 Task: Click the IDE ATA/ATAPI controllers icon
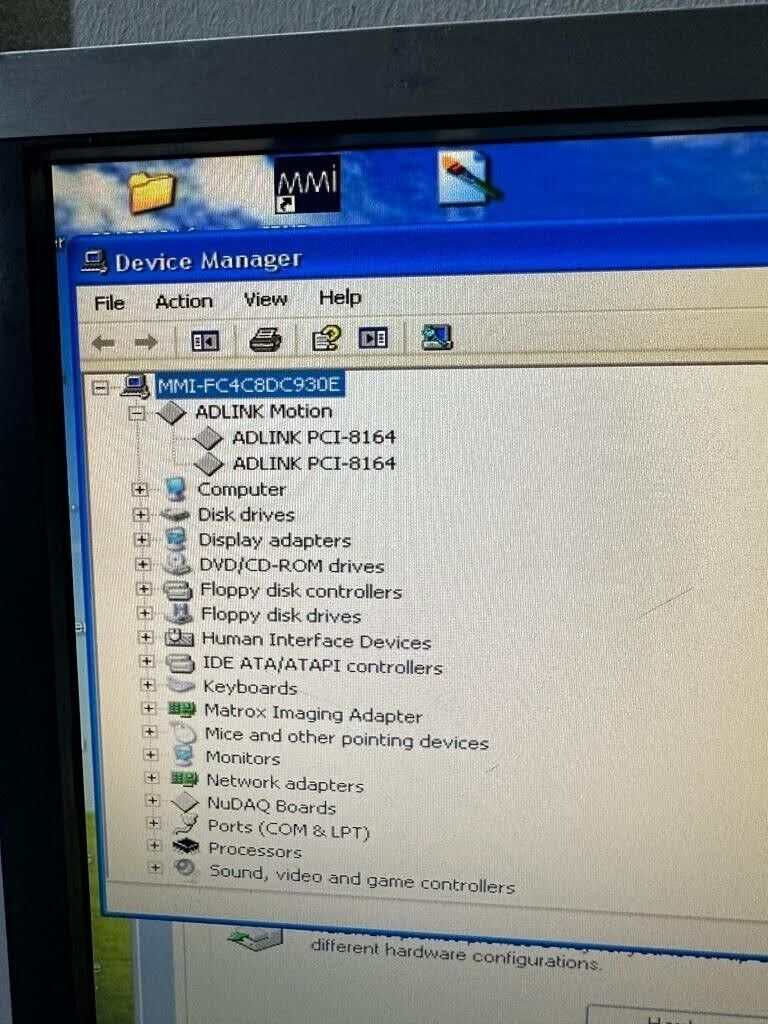tap(180, 662)
